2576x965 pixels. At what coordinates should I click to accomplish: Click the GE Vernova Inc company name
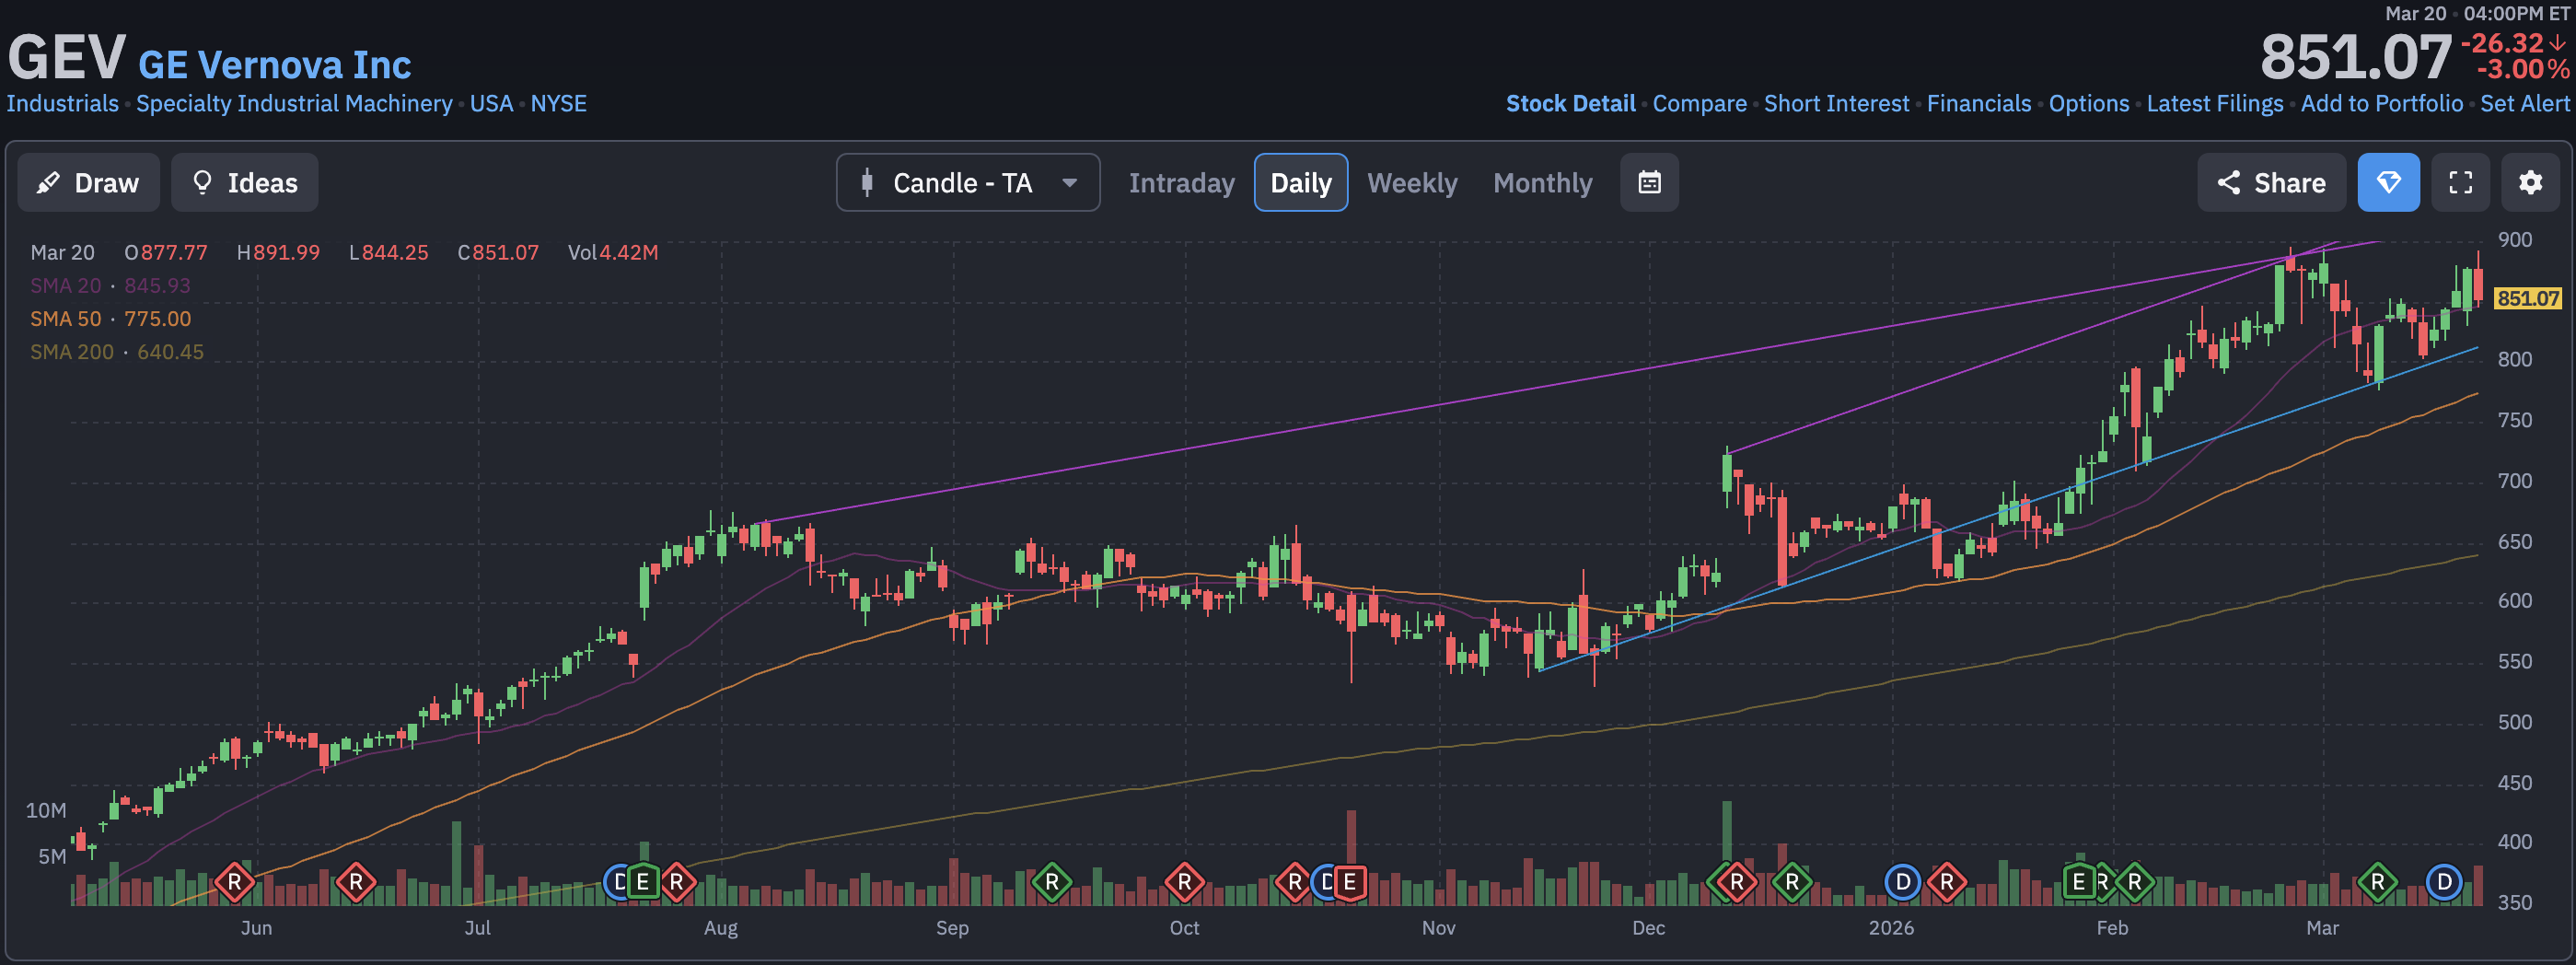(x=274, y=64)
